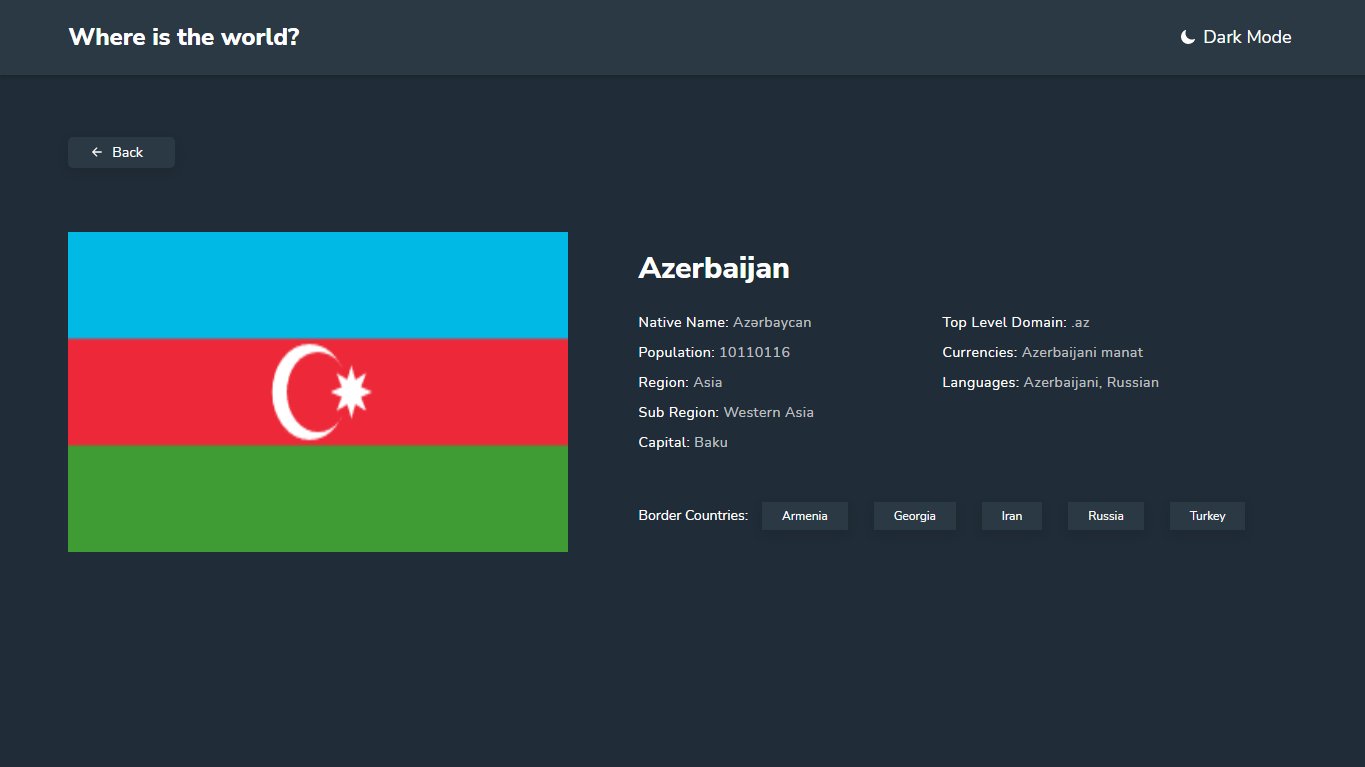1365x767 pixels.
Task: Open border country Armenia
Action: click(x=804, y=516)
